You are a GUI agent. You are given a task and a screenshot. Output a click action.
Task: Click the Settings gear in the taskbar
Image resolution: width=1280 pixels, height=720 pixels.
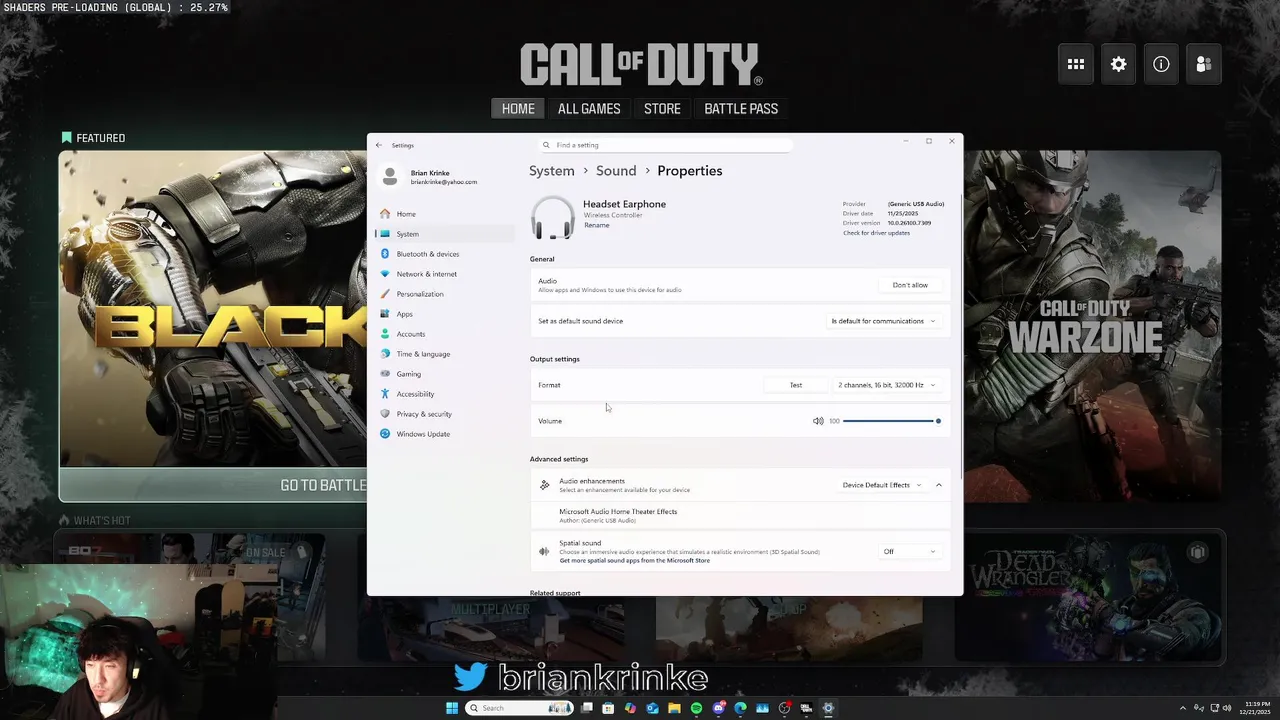[828, 708]
